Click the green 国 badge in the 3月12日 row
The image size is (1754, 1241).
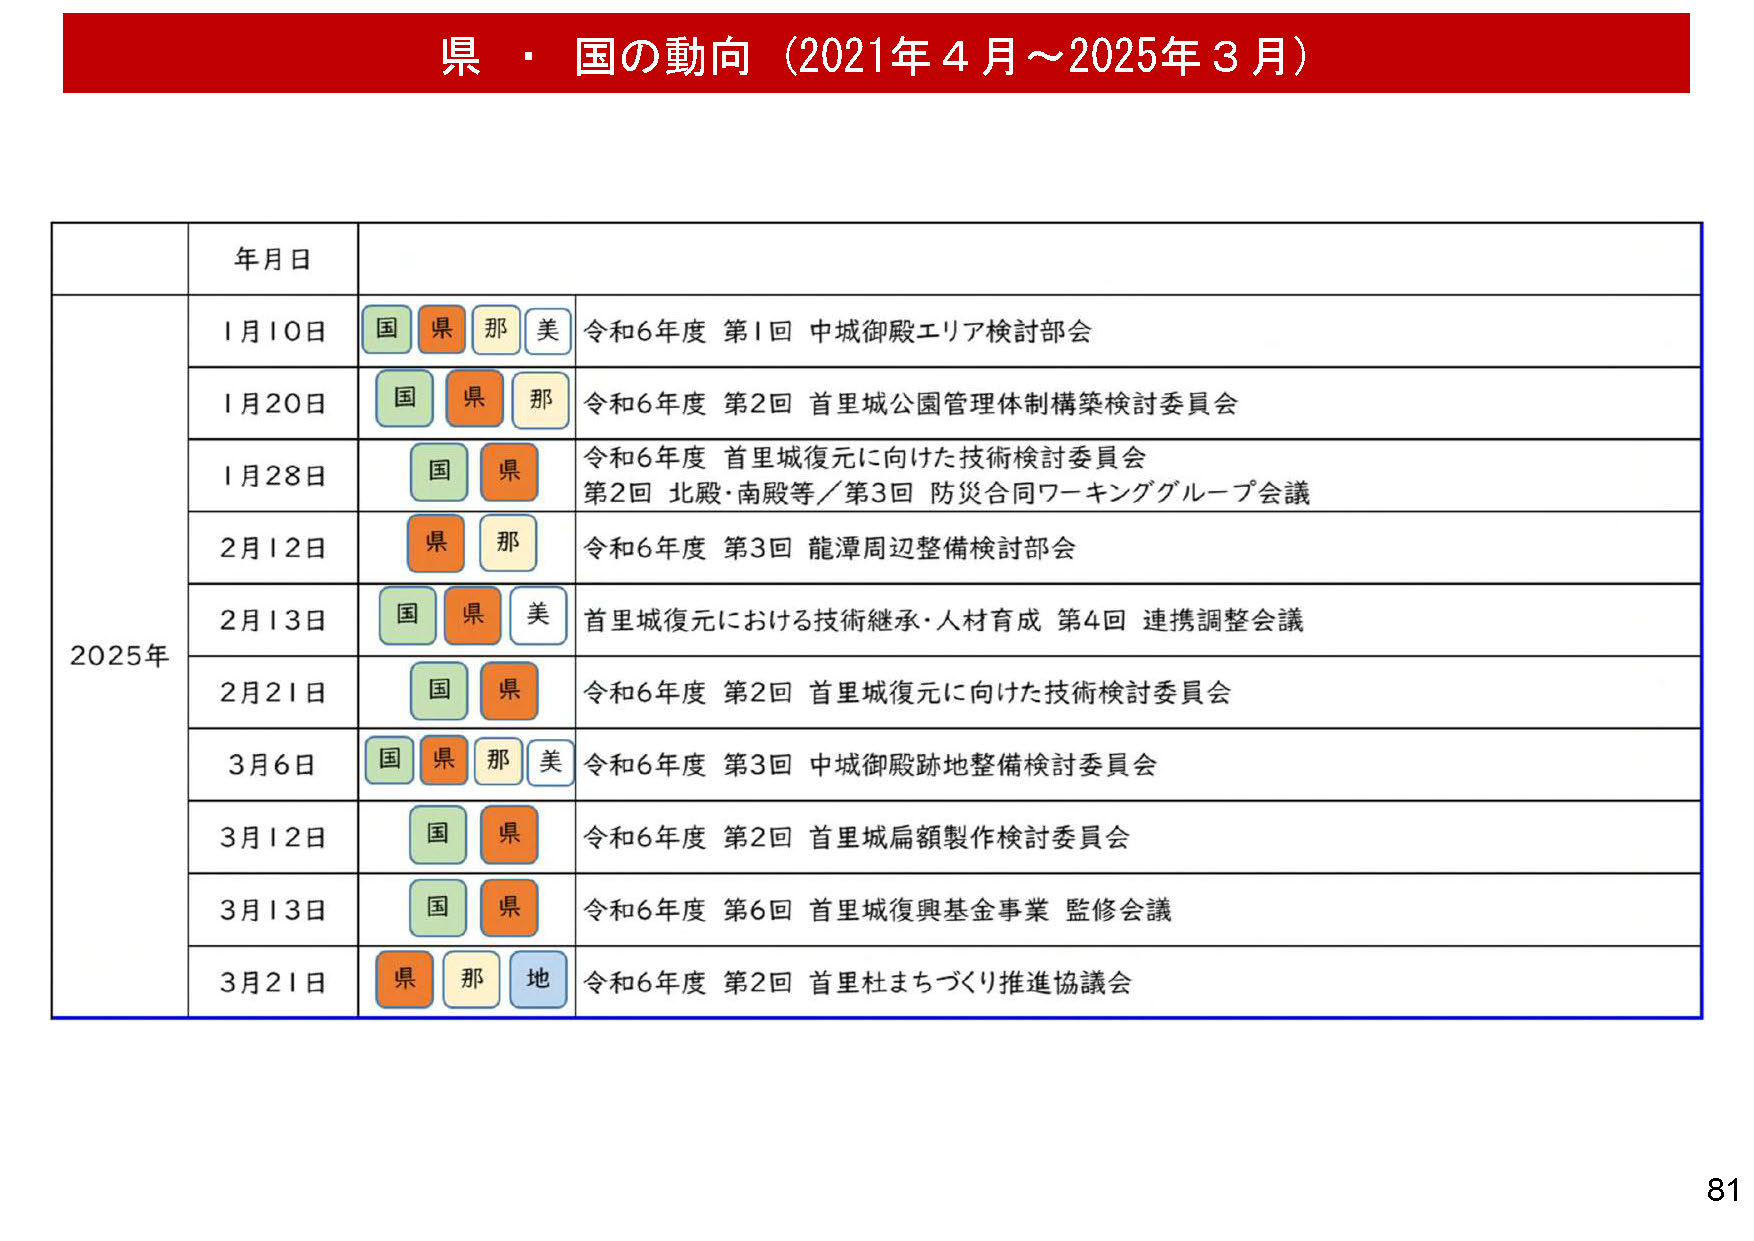coord(438,834)
